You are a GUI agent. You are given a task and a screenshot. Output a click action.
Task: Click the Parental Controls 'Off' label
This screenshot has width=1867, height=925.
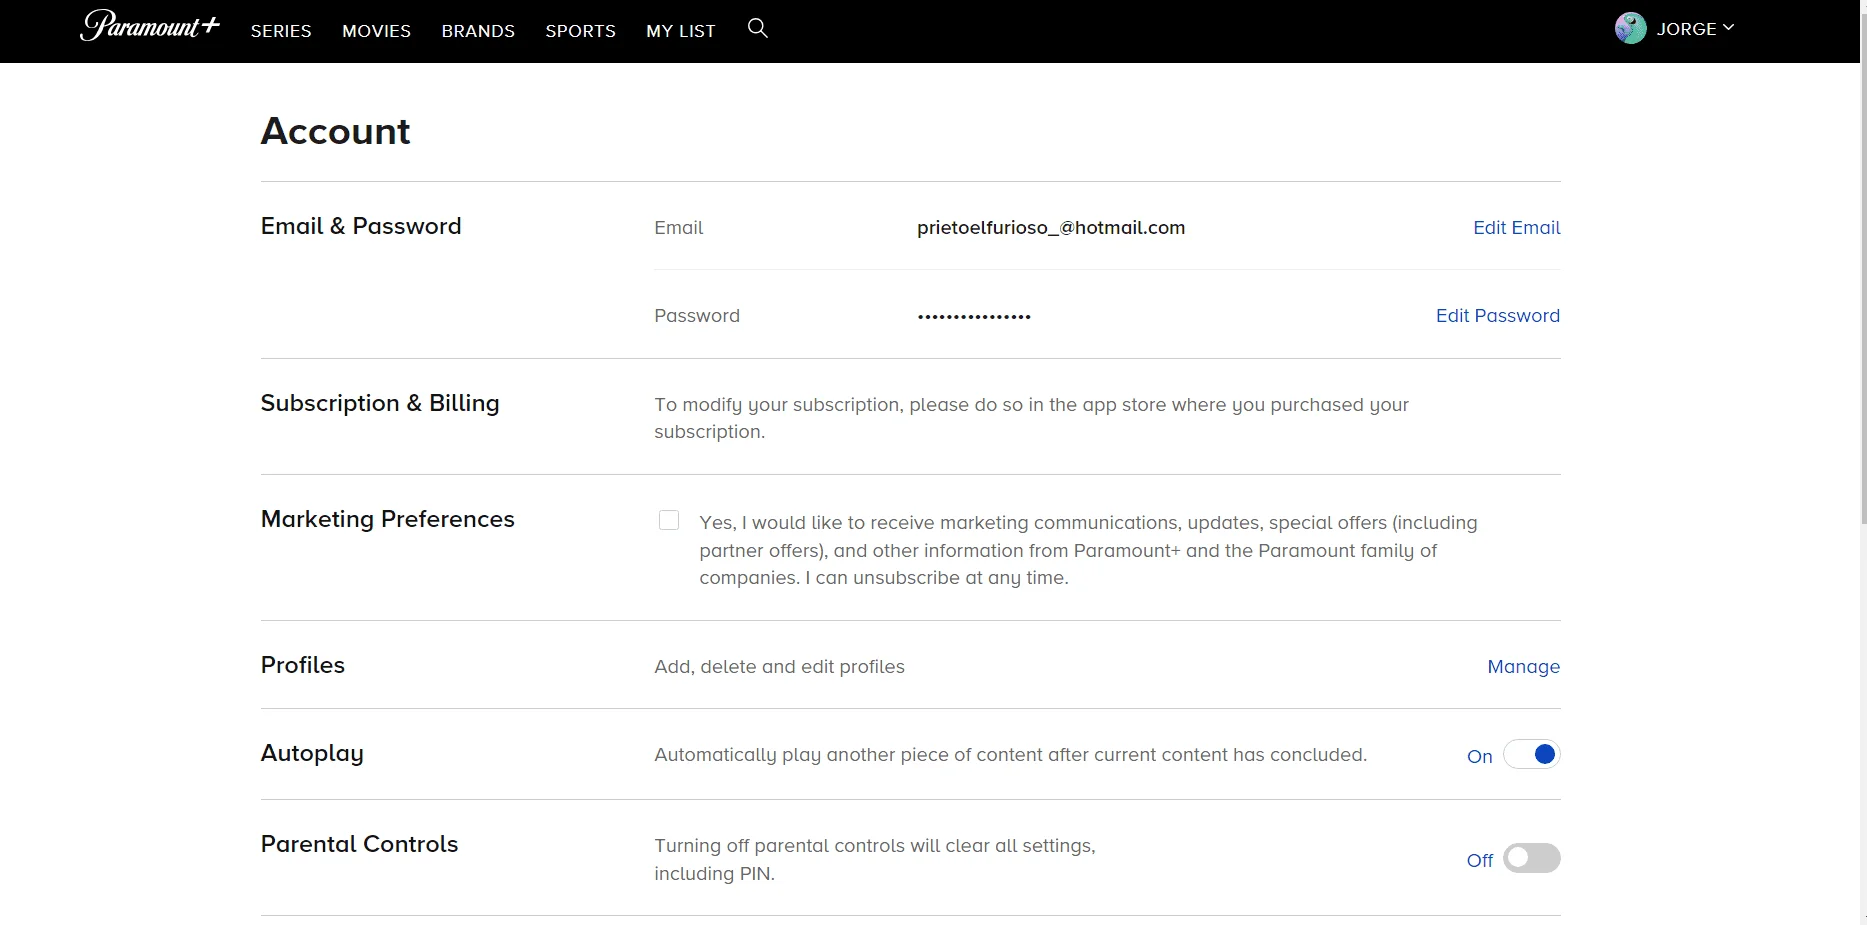click(x=1479, y=861)
